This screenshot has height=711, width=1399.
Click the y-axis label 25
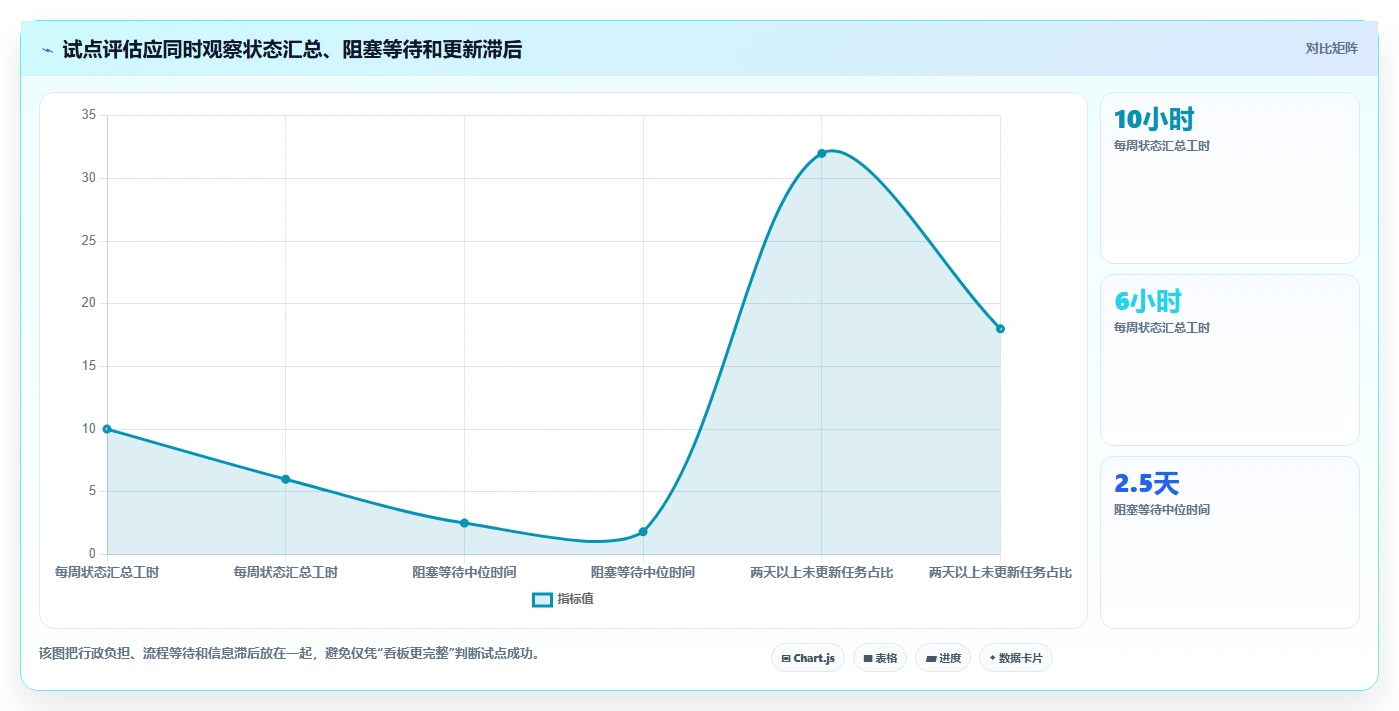click(x=88, y=241)
